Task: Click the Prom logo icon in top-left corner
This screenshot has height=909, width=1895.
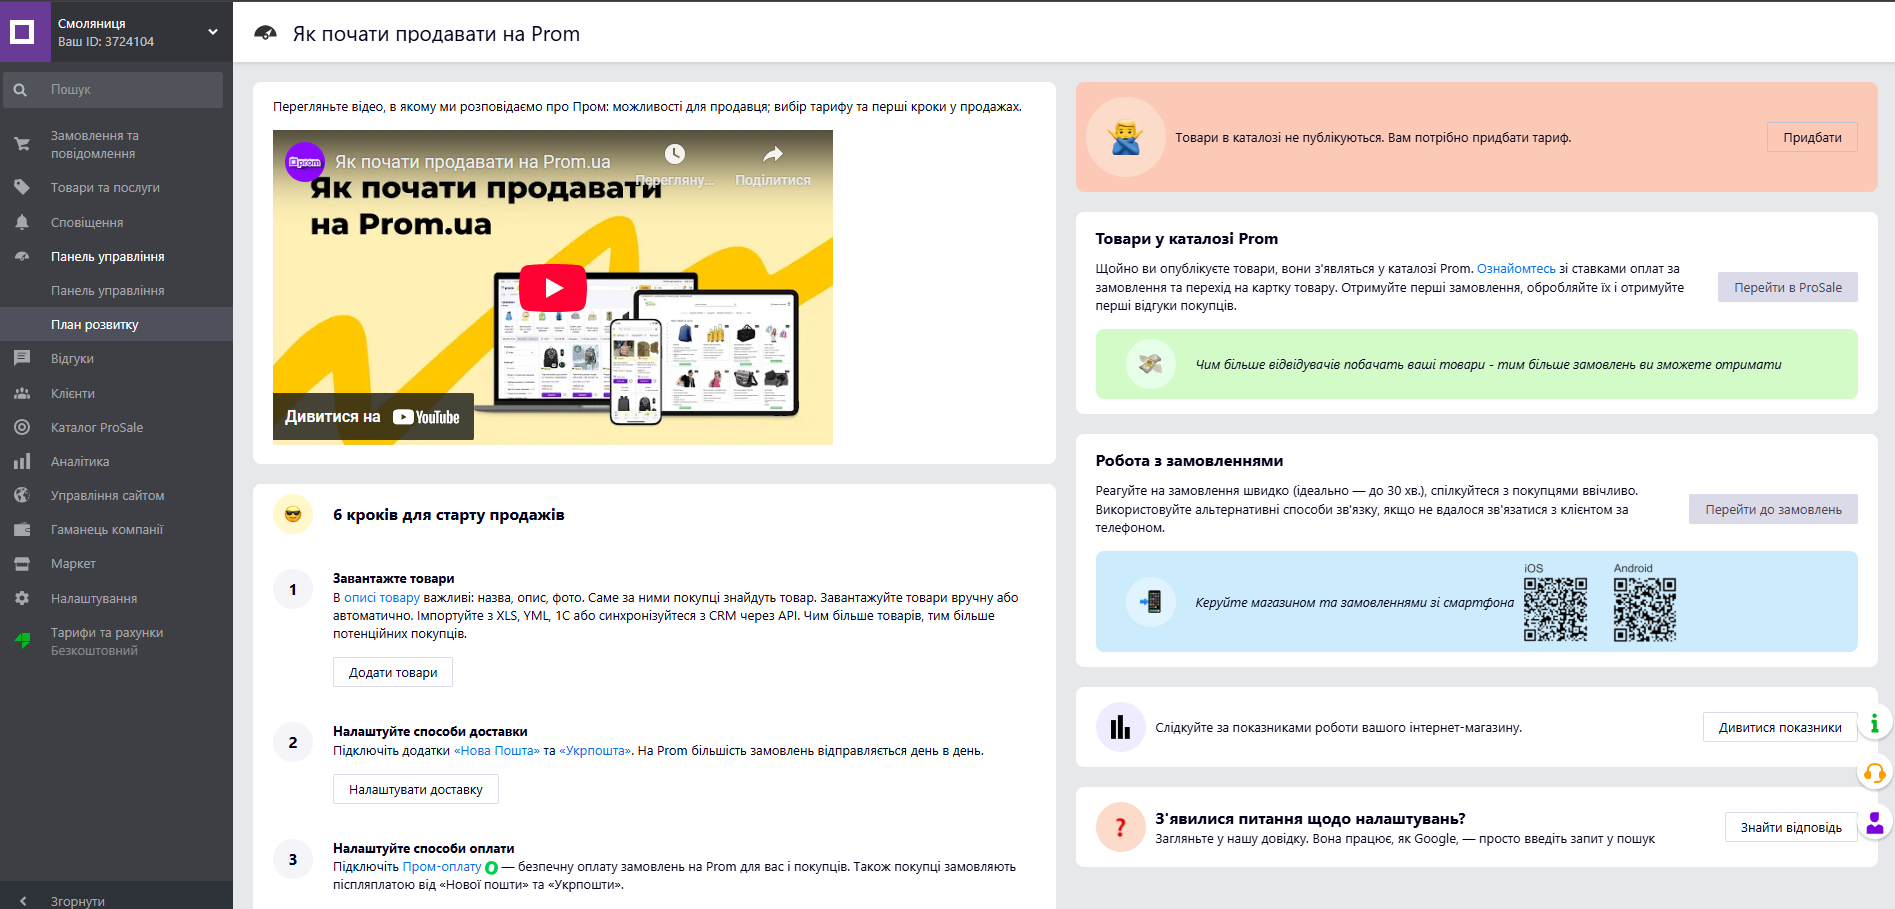Action: tap(24, 32)
